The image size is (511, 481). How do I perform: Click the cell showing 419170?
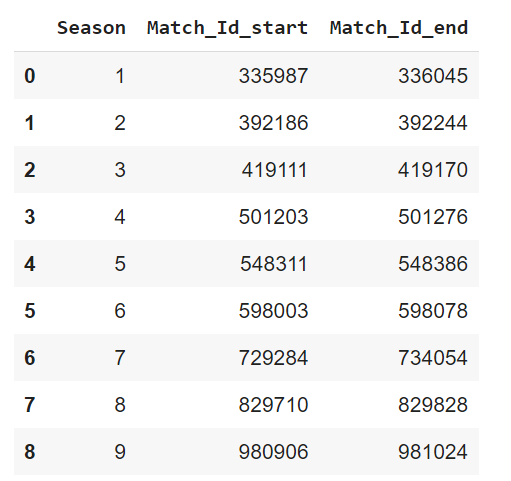click(433, 170)
